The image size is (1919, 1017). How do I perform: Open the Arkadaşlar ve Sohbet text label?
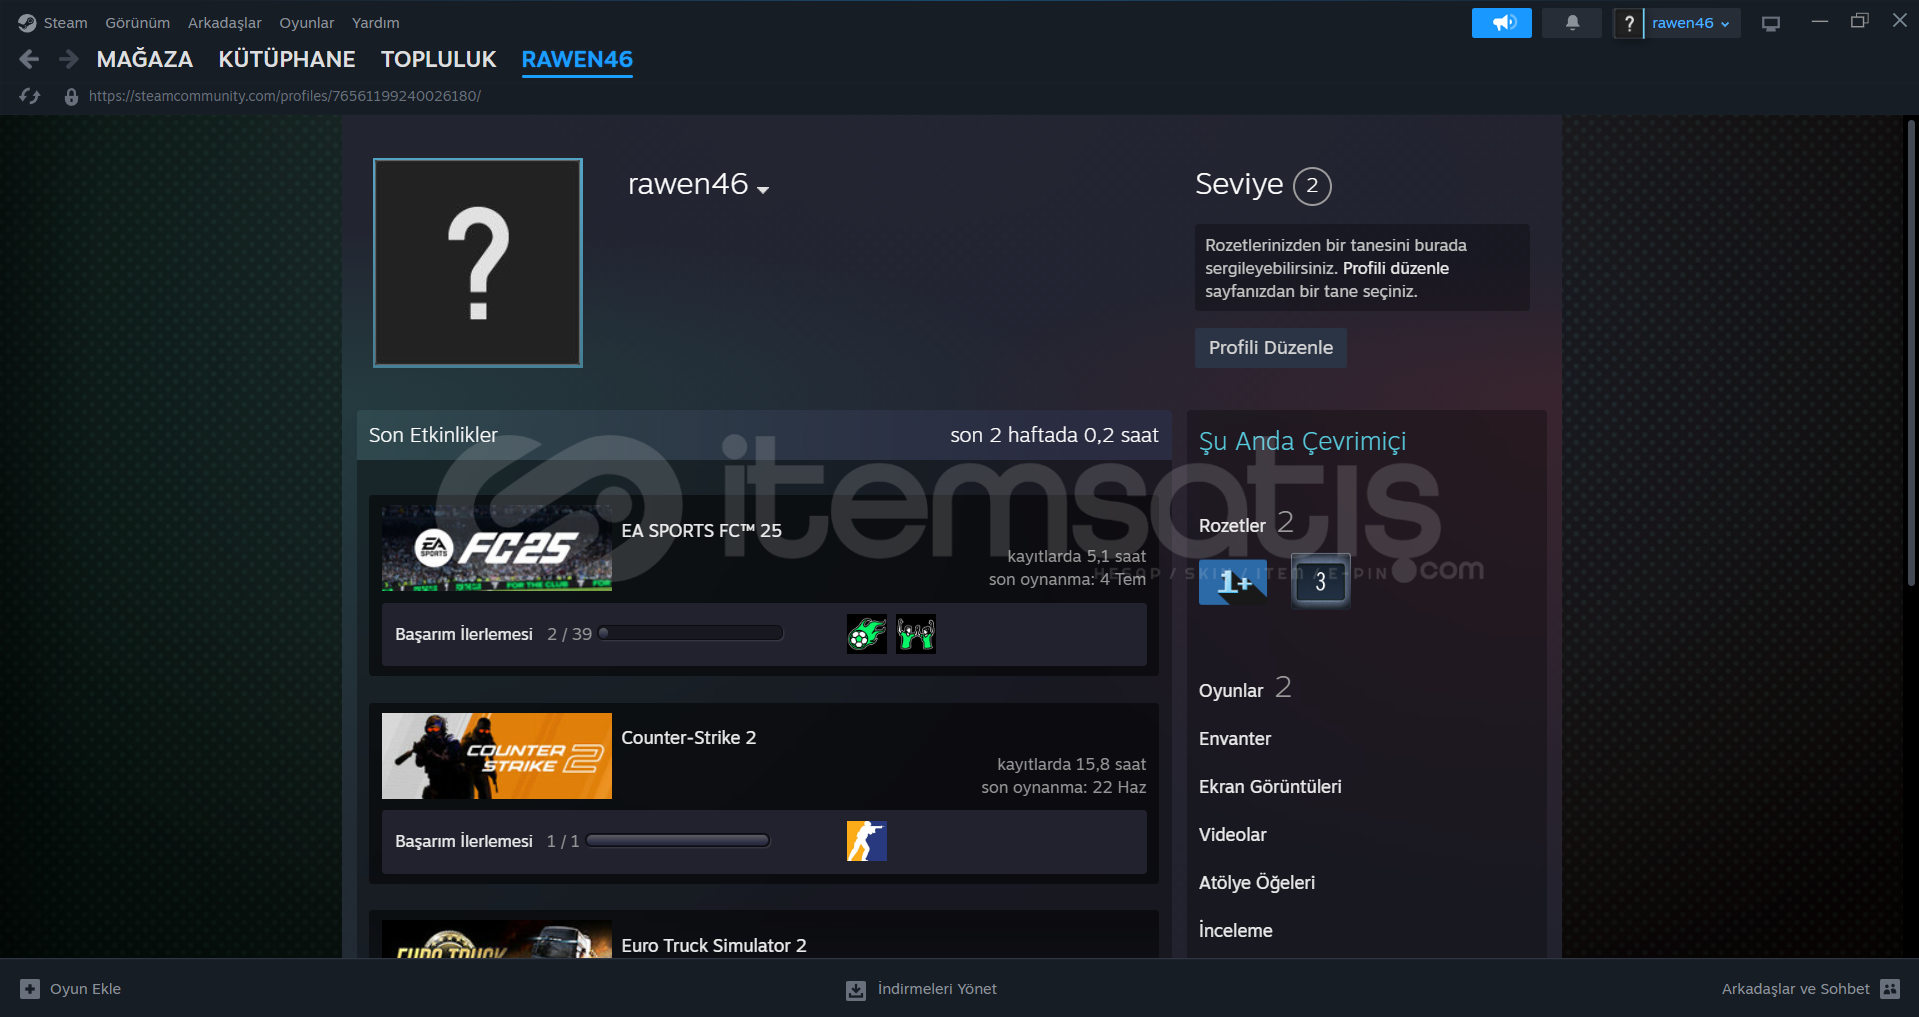(x=1795, y=989)
